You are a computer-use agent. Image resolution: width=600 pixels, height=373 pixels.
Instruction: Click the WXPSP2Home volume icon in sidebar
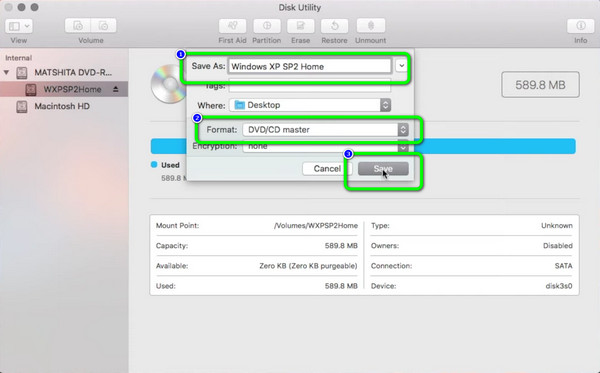click(x=31, y=90)
